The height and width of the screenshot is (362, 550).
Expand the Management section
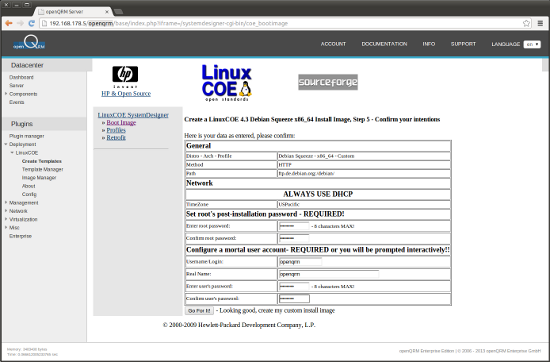[x=6, y=202]
